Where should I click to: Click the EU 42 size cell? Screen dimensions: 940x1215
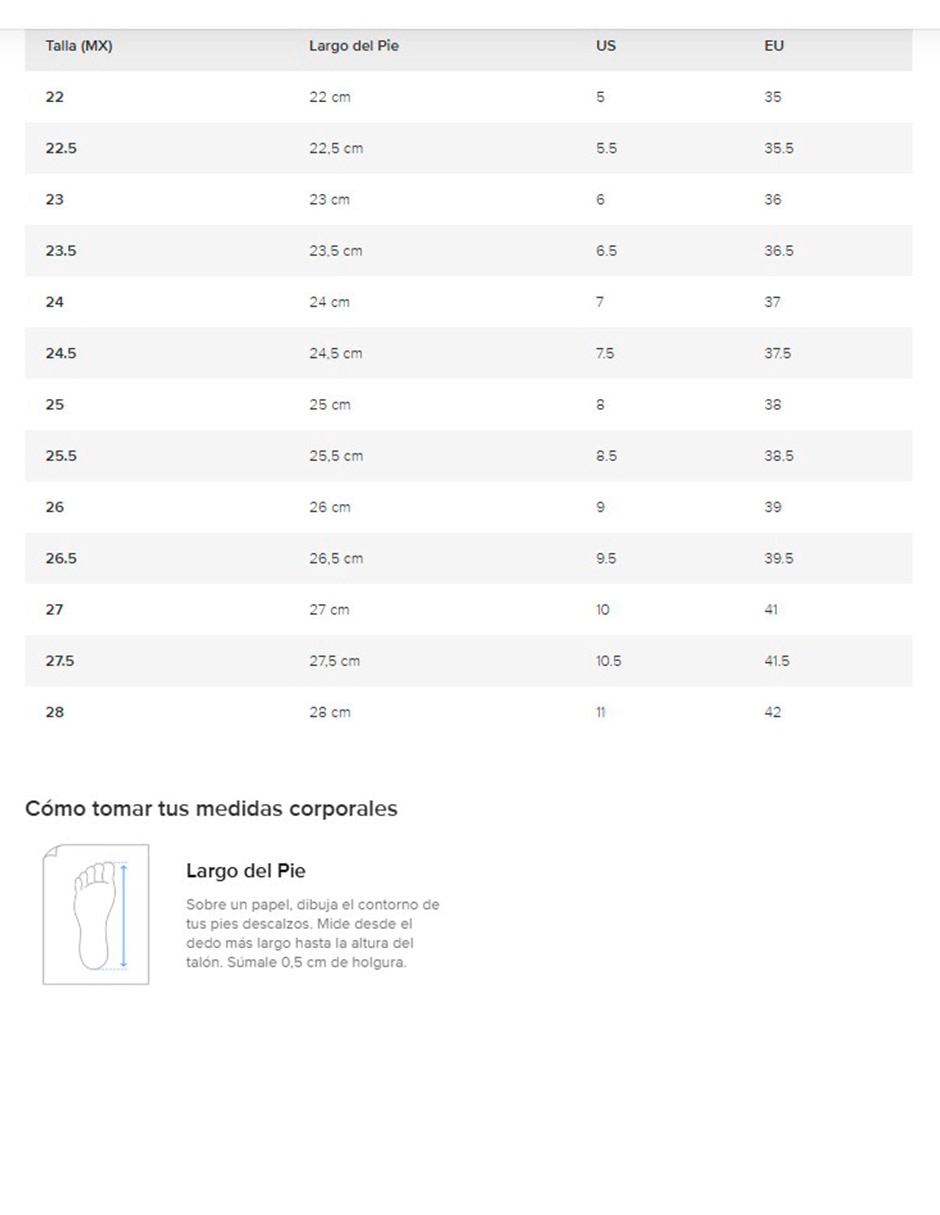click(x=773, y=712)
